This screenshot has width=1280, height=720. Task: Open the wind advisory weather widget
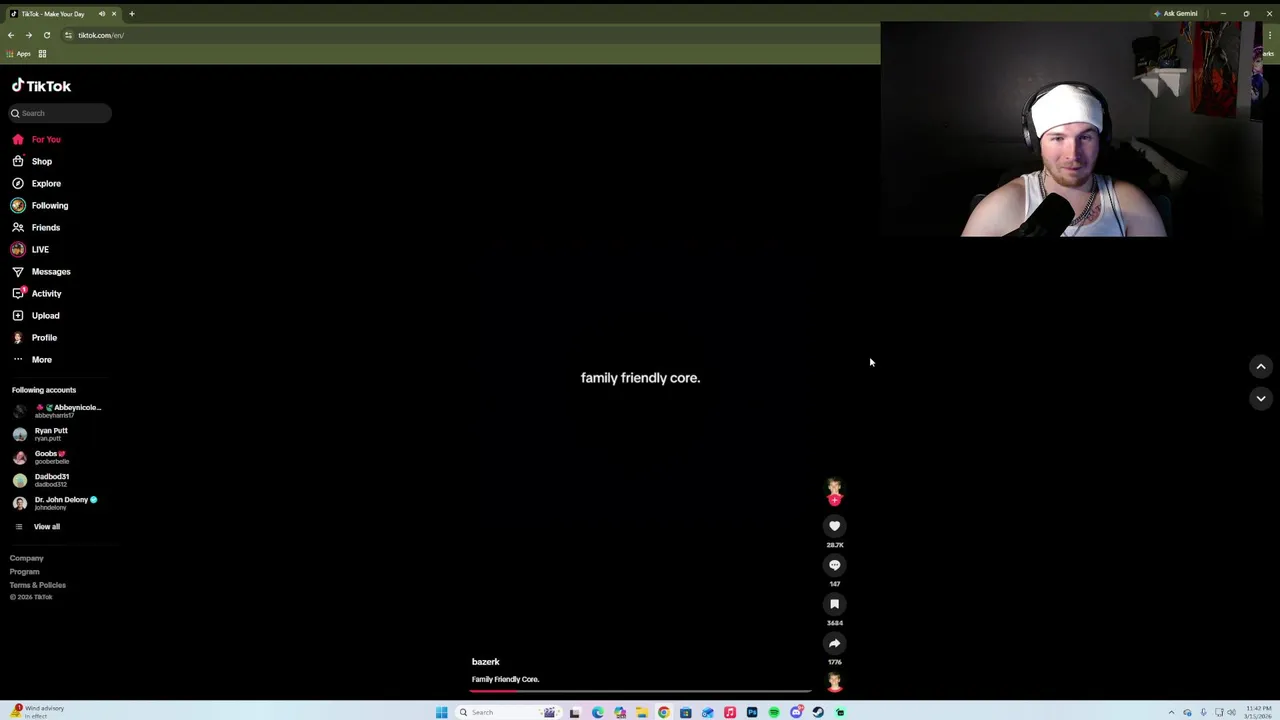click(x=37, y=711)
